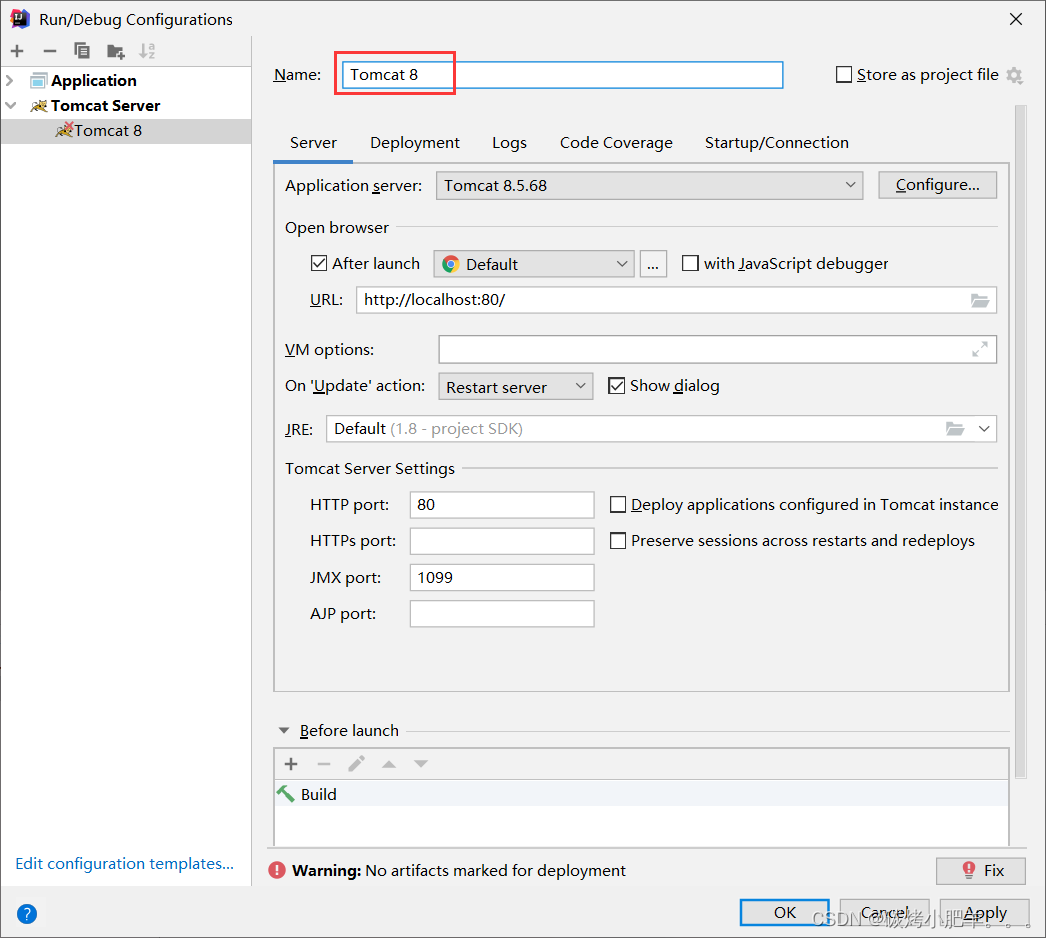Screen dimensions: 1046x938
Task: Uncheck After launch browser option
Action: [x=319, y=264]
